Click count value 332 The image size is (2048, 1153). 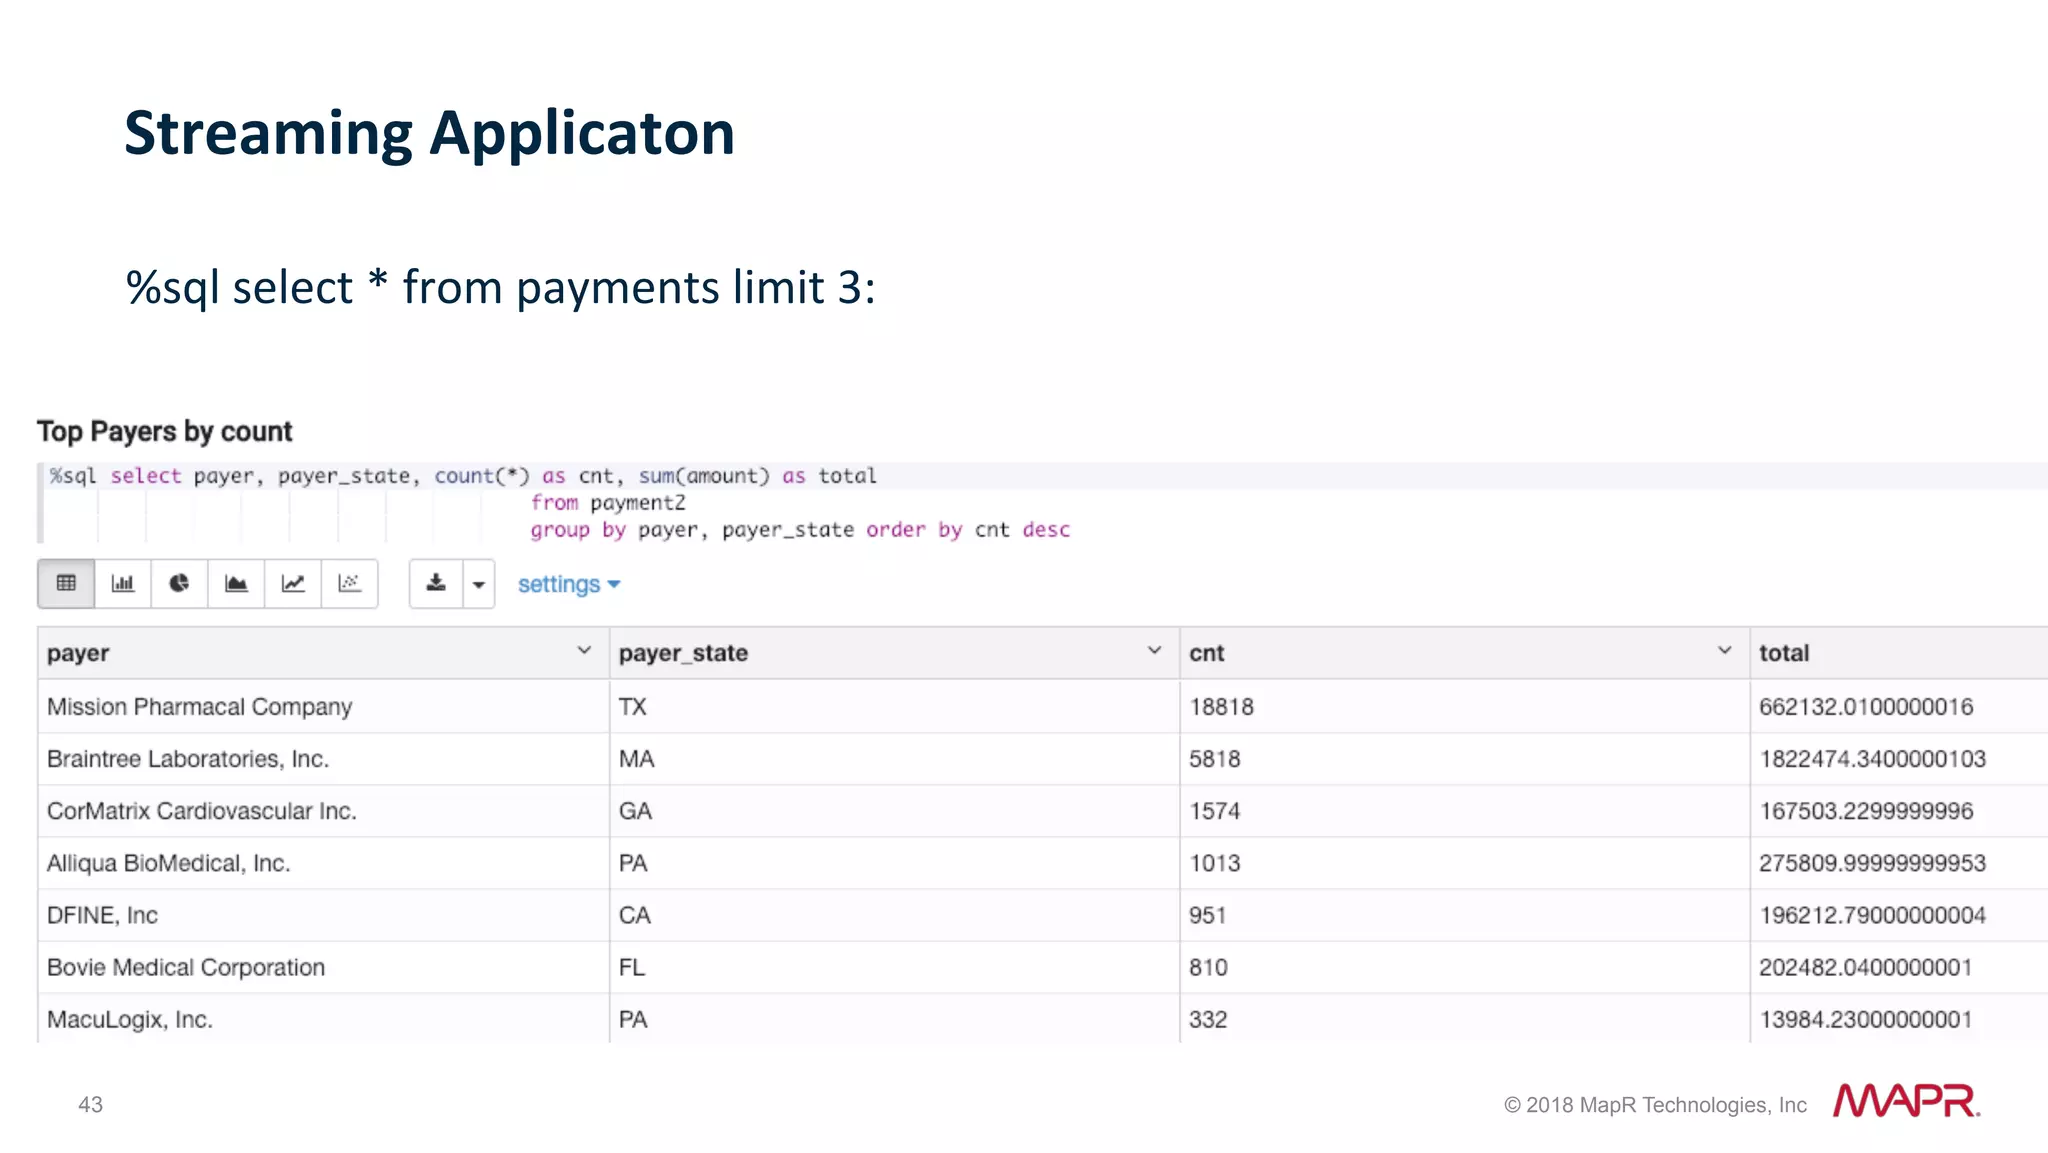(1208, 1019)
